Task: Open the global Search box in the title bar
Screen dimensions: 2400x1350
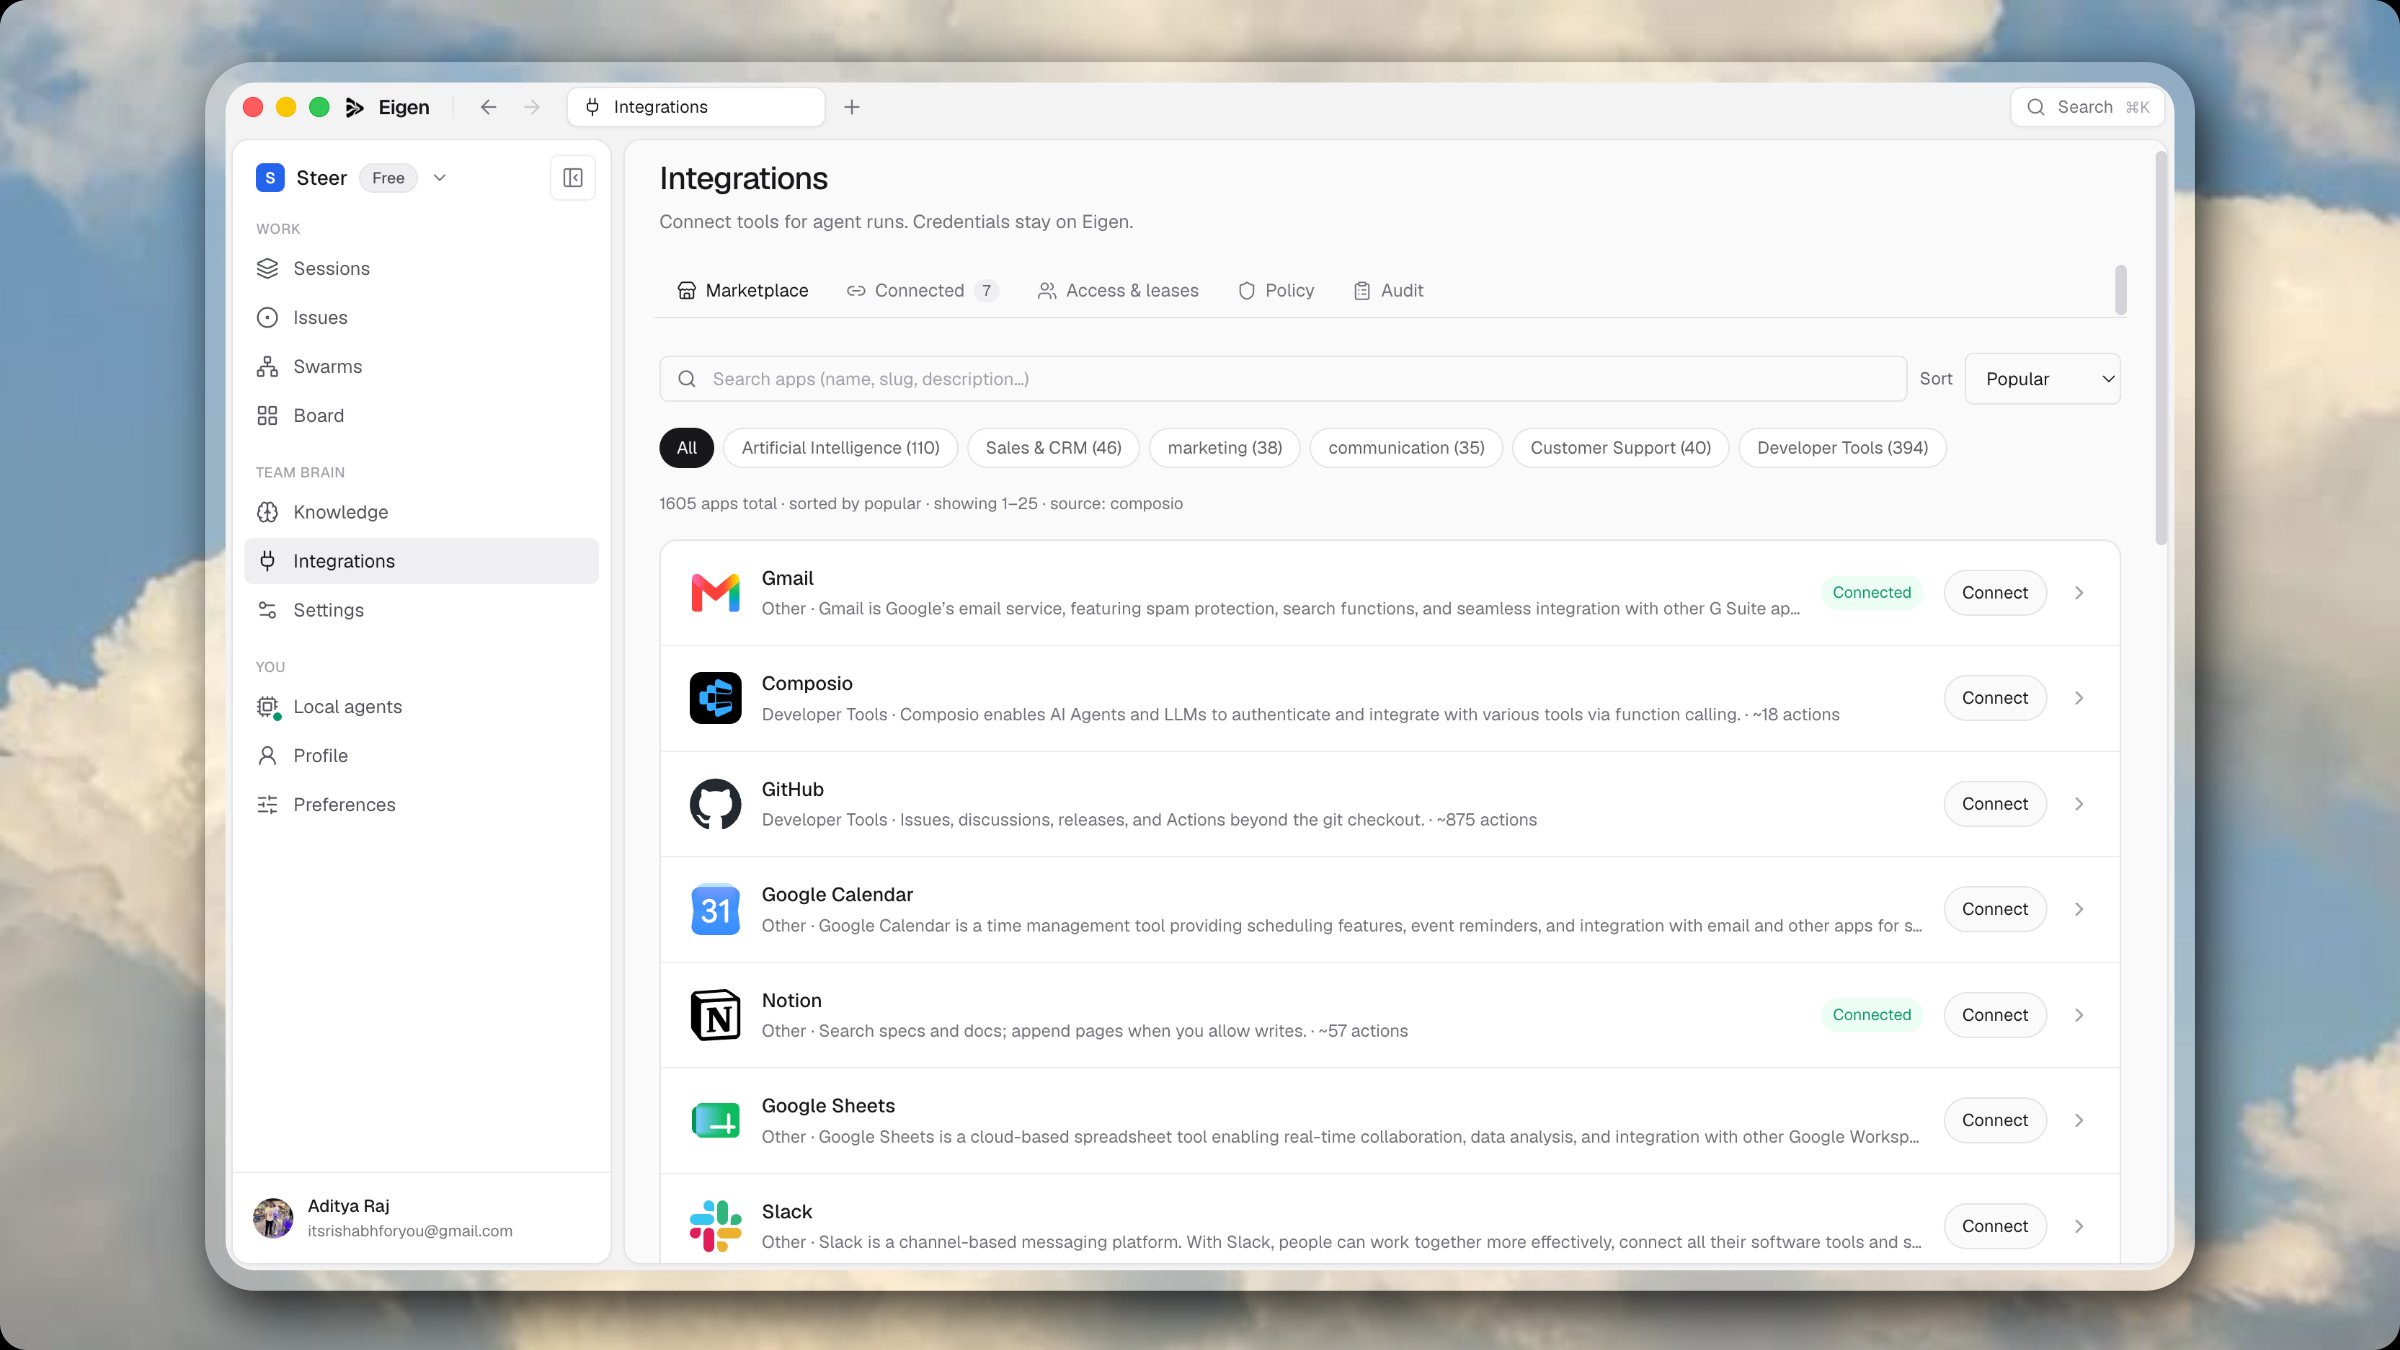Action: [x=2087, y=107]
